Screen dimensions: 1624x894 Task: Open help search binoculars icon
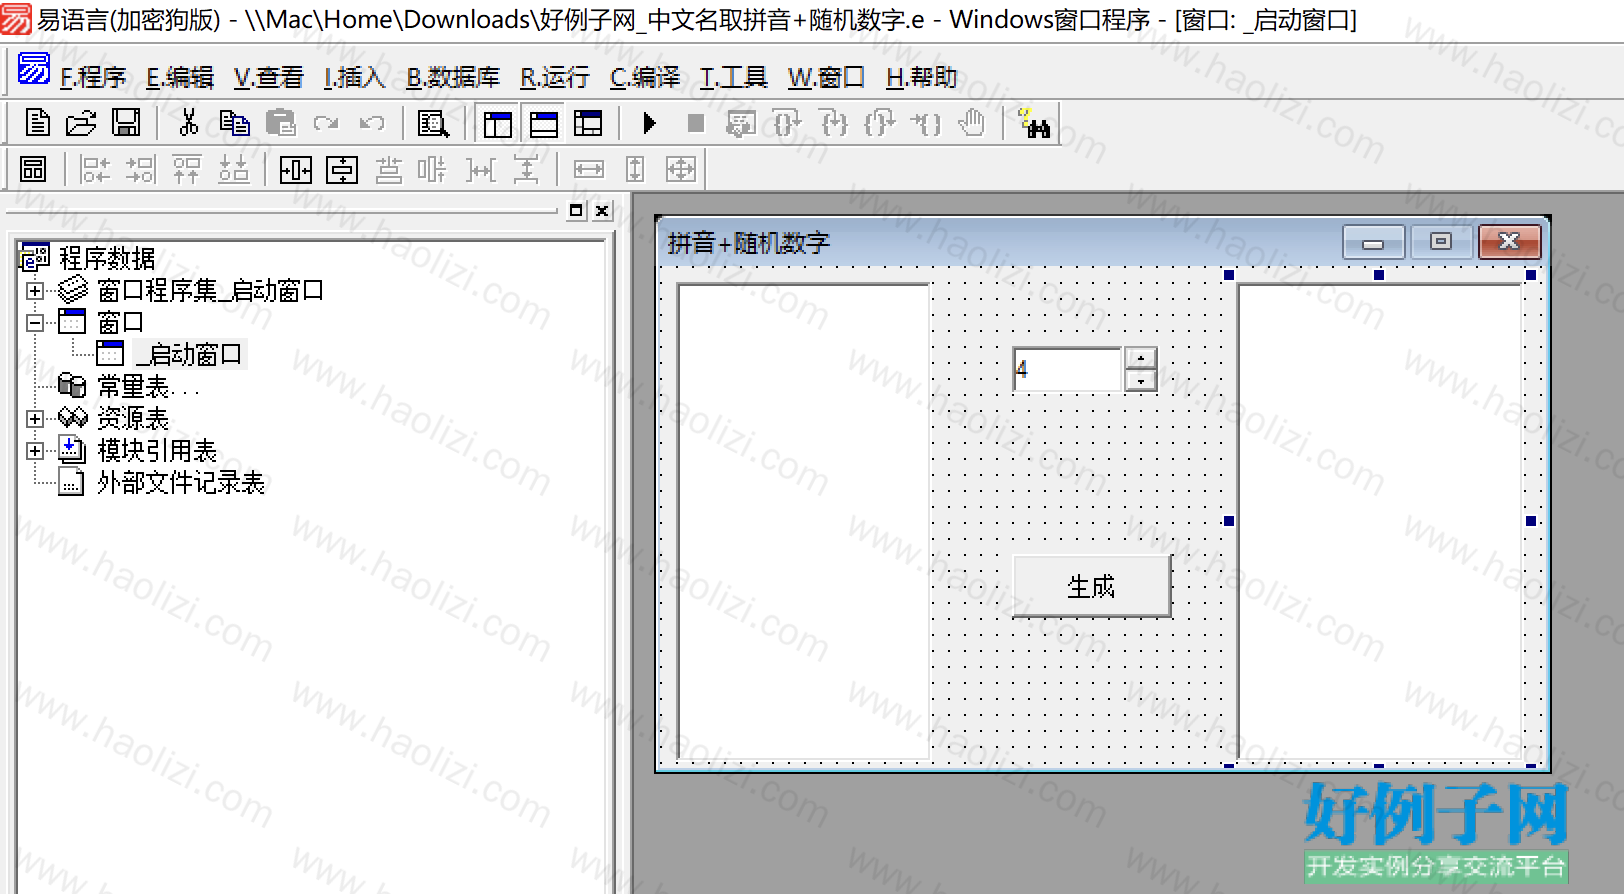1033,123
